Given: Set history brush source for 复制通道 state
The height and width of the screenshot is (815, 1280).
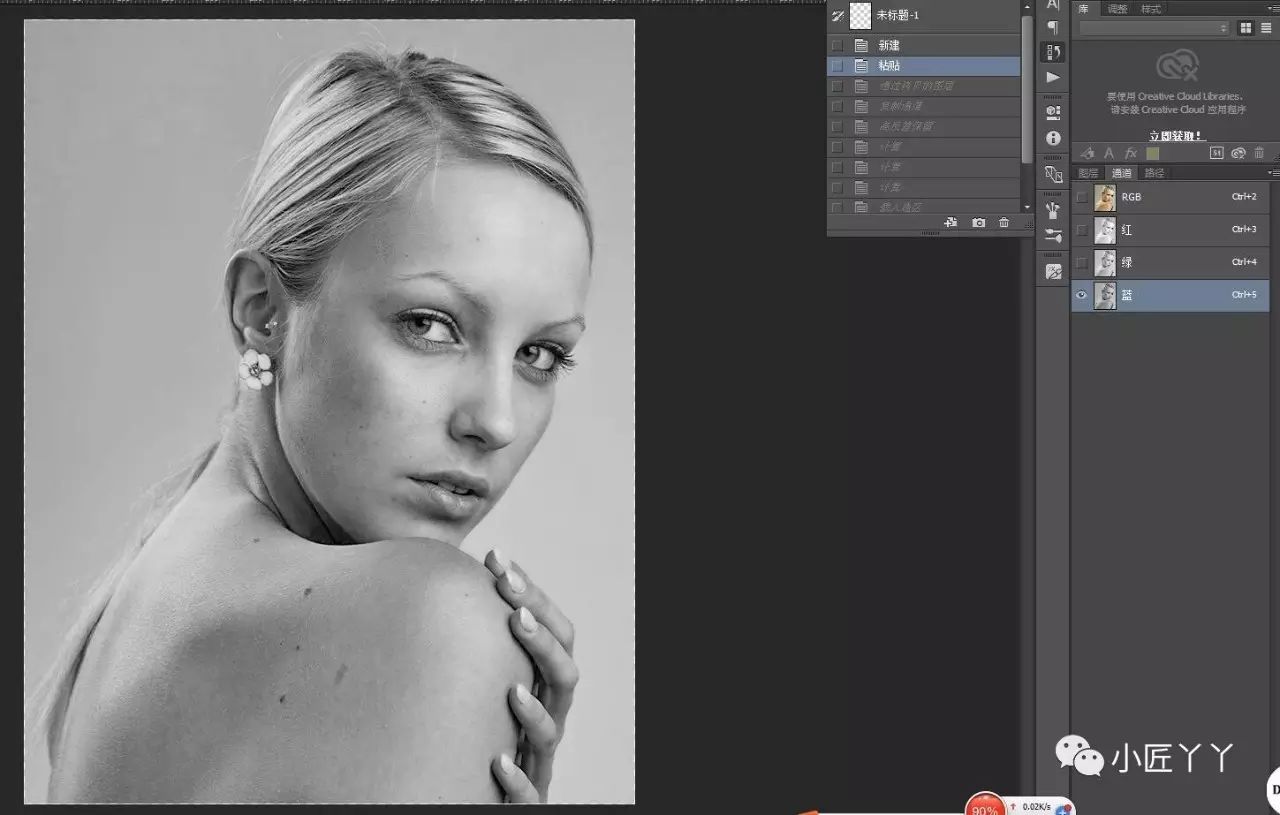Looking at the screenshot, I should [837, 106].
